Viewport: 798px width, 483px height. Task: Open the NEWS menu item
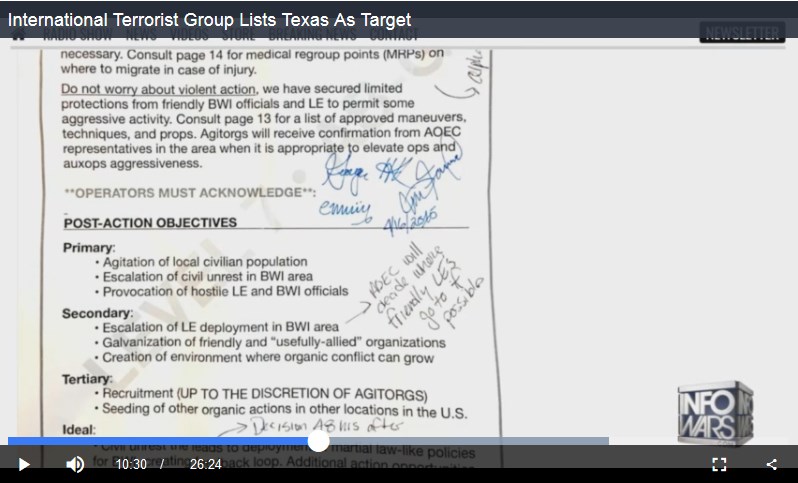141,35
